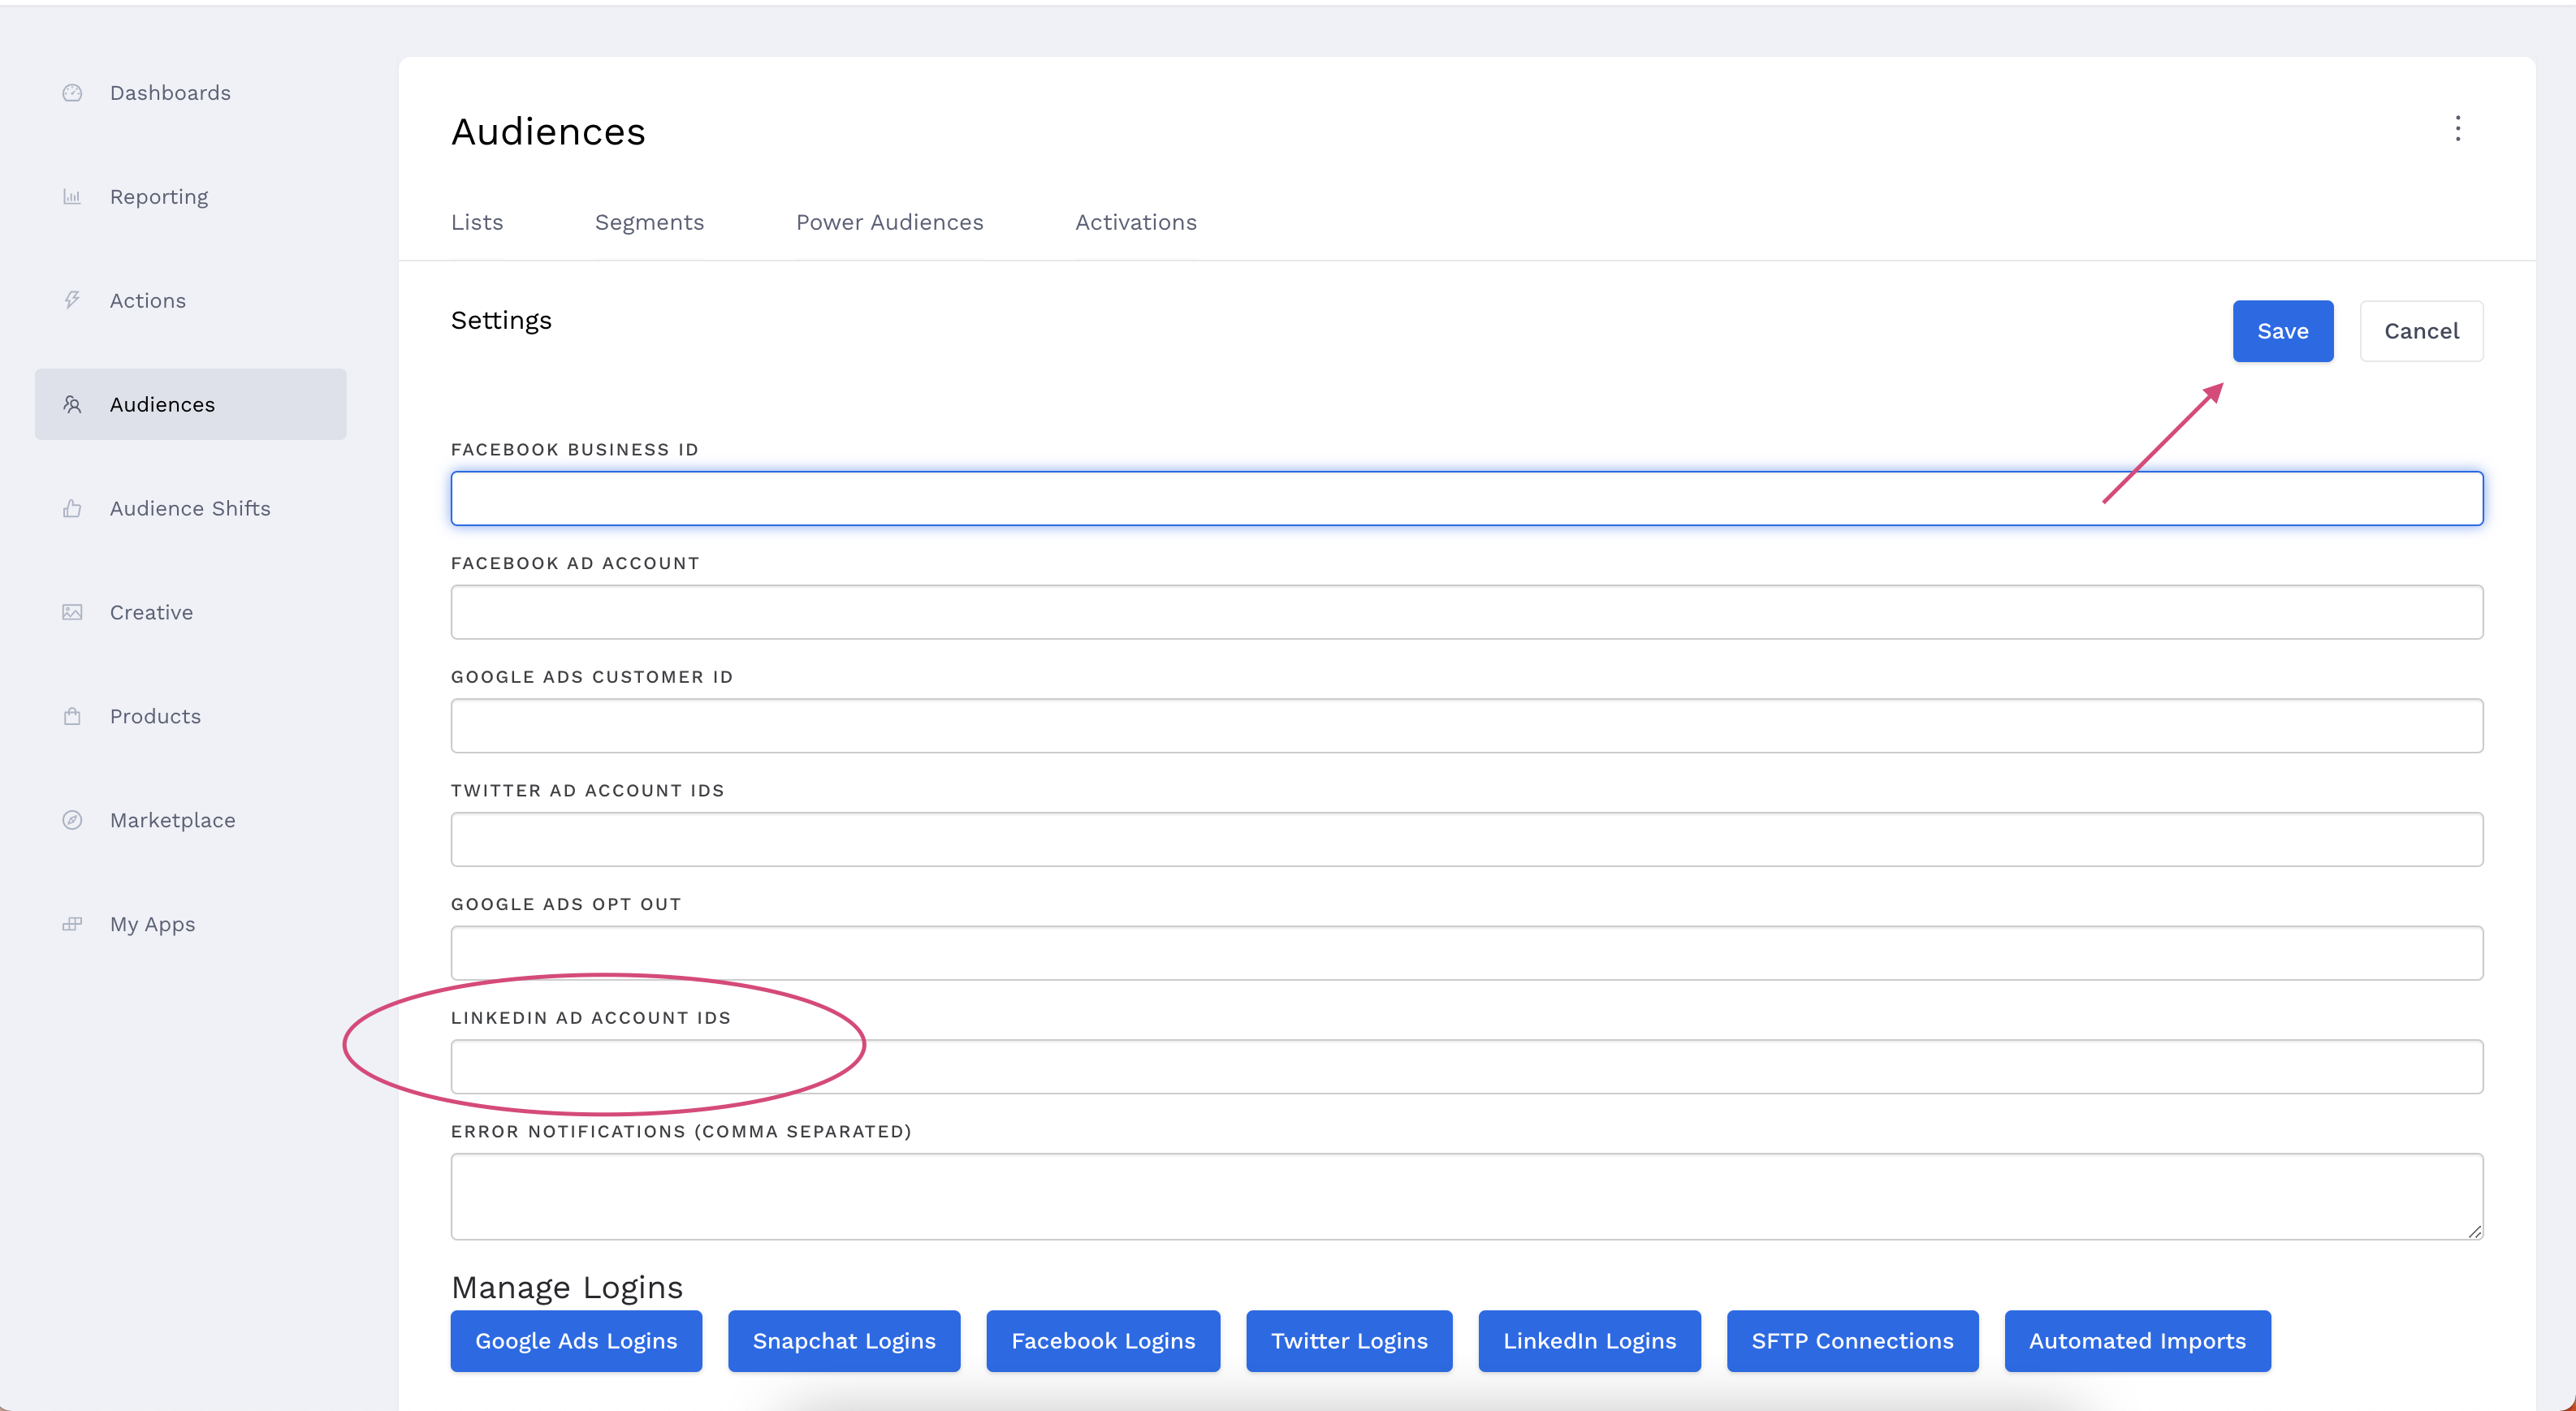Open Google Ads Logins
This screenshot has width=2576, height=1411.
(x=576, y=1341)
